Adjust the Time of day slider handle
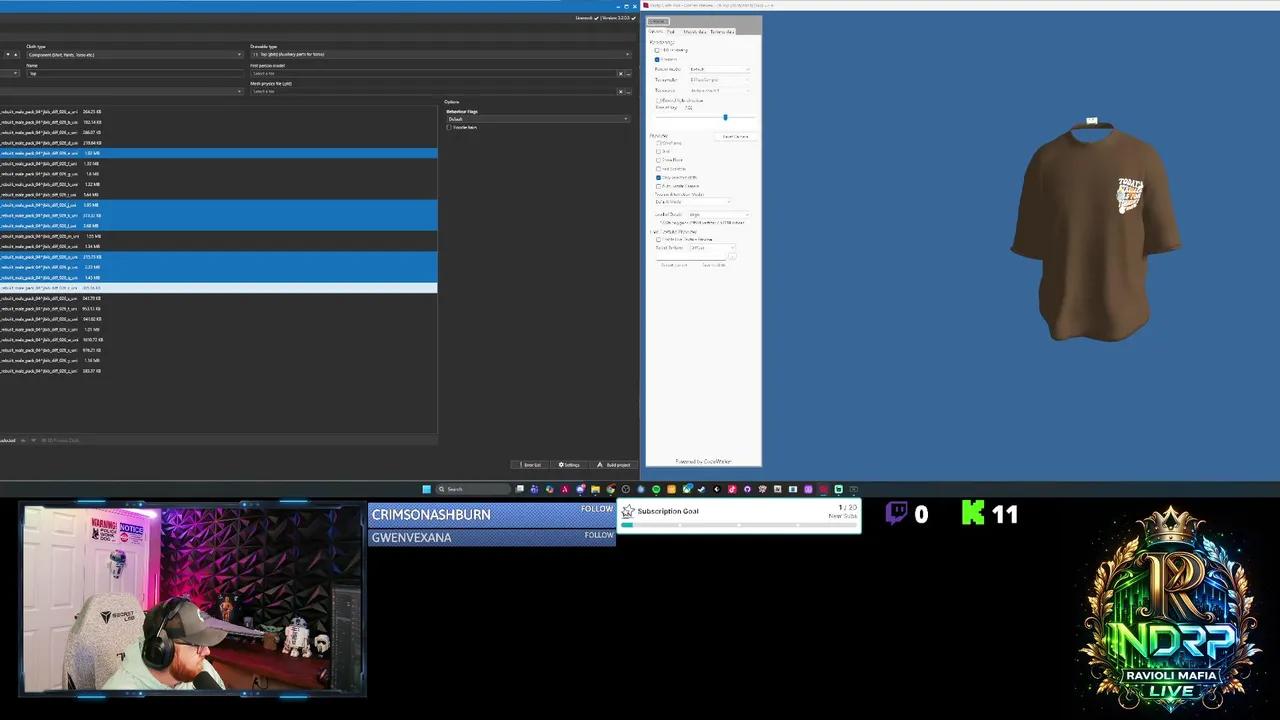Screen dimensions: 1280x720 pos(725,117)
